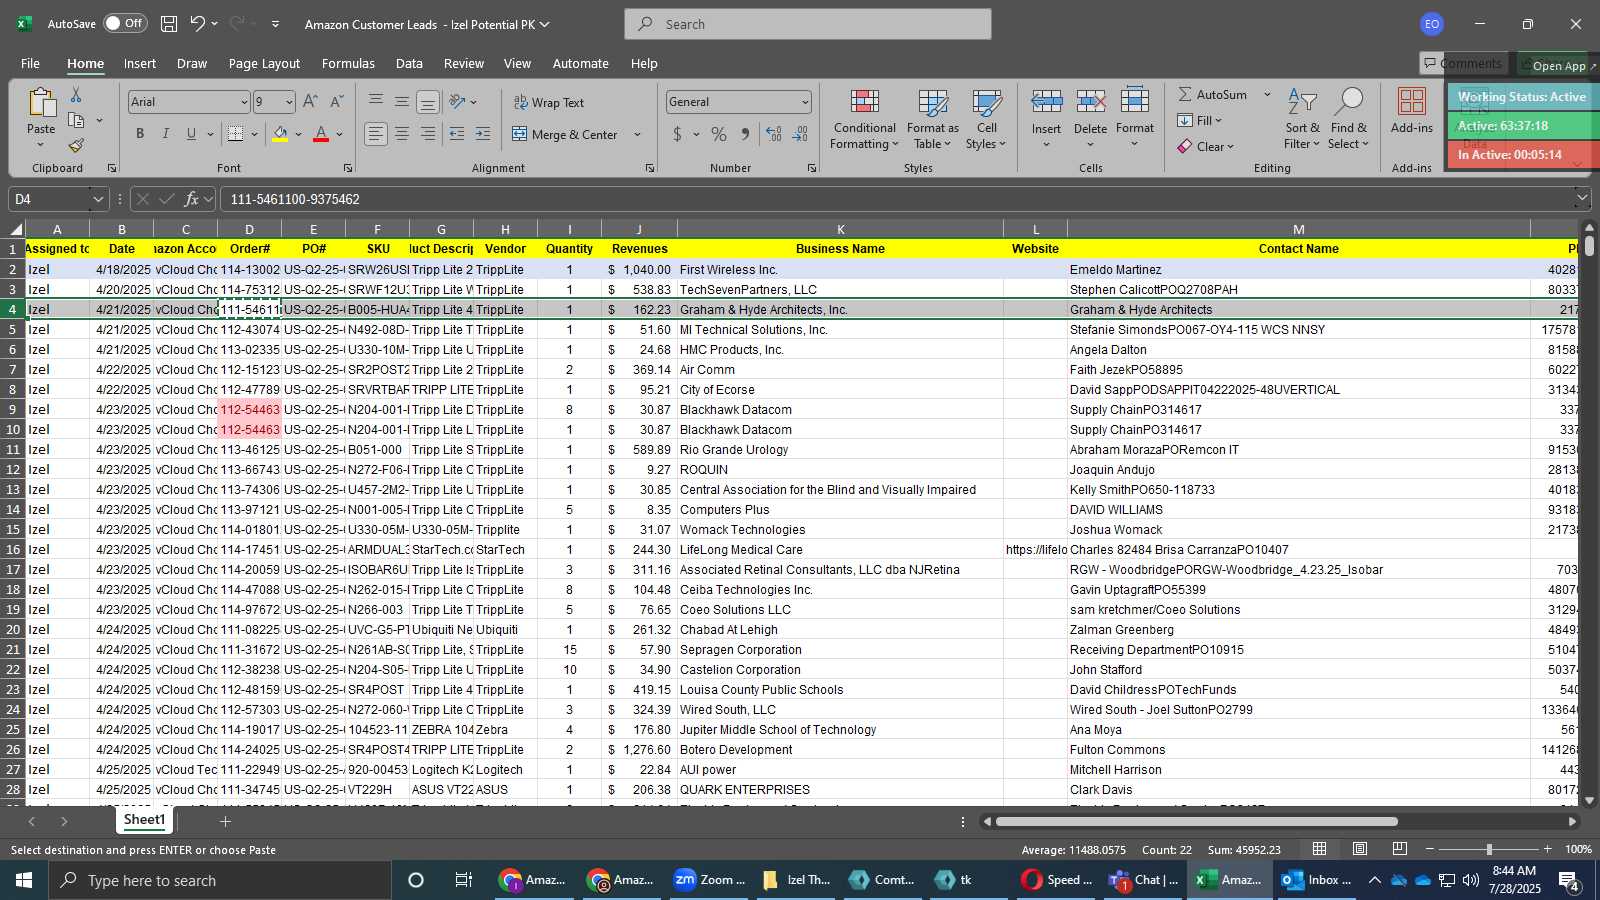Click Fill button in Editing group
Viewport: 1600px width, 900px height.
click(x=1199, y=120)
